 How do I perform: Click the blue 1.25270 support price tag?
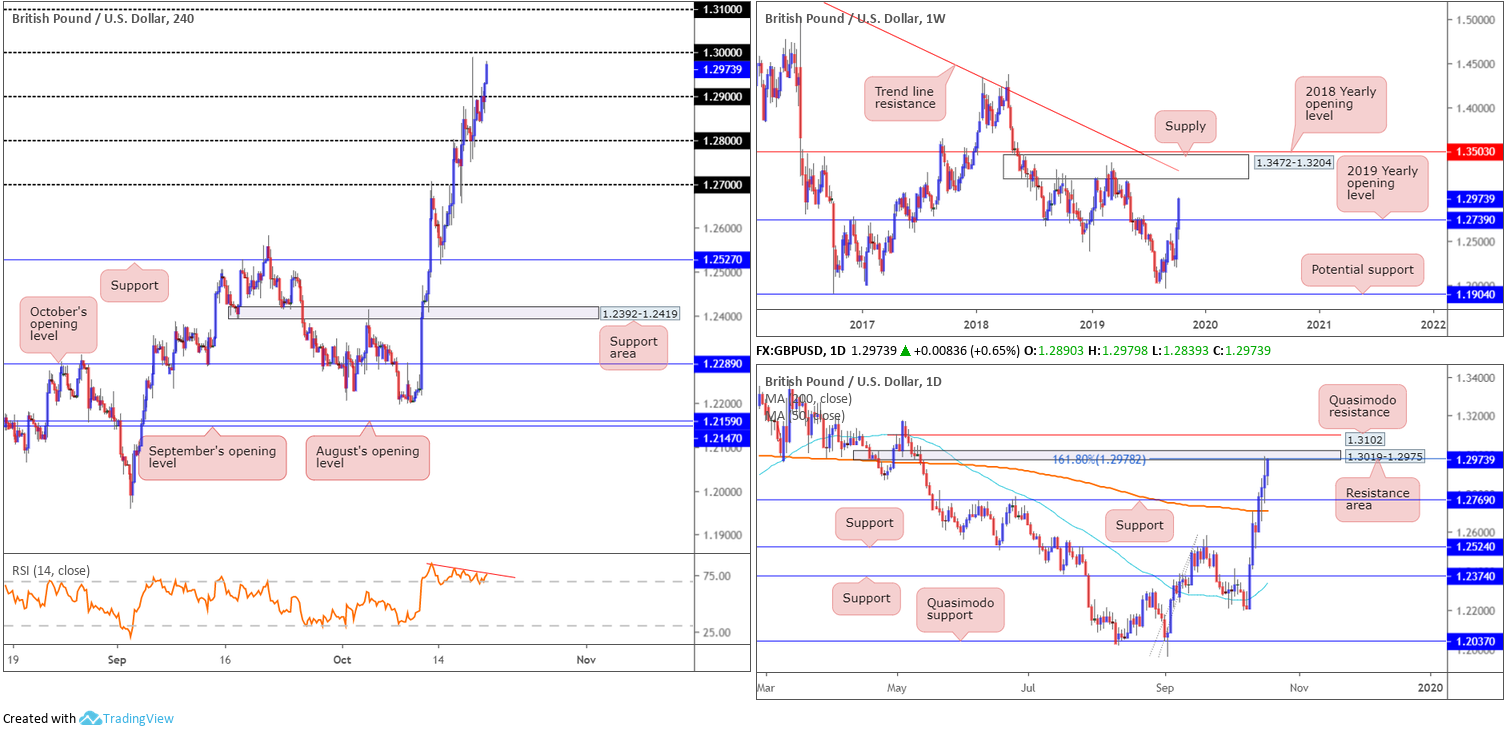(x=722, y=259)
